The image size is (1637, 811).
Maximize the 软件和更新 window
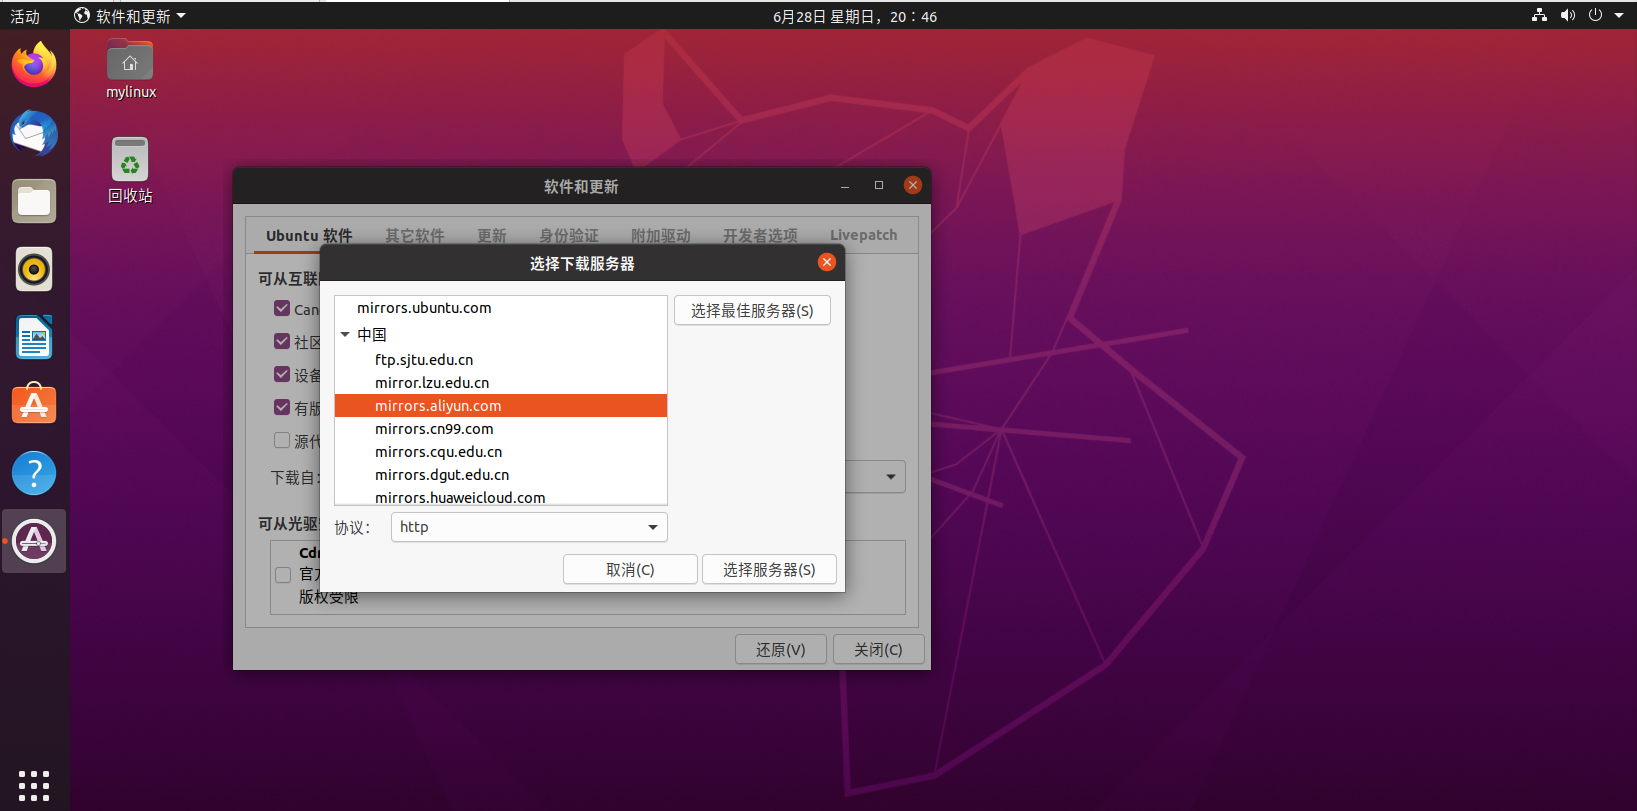(879, 185)
